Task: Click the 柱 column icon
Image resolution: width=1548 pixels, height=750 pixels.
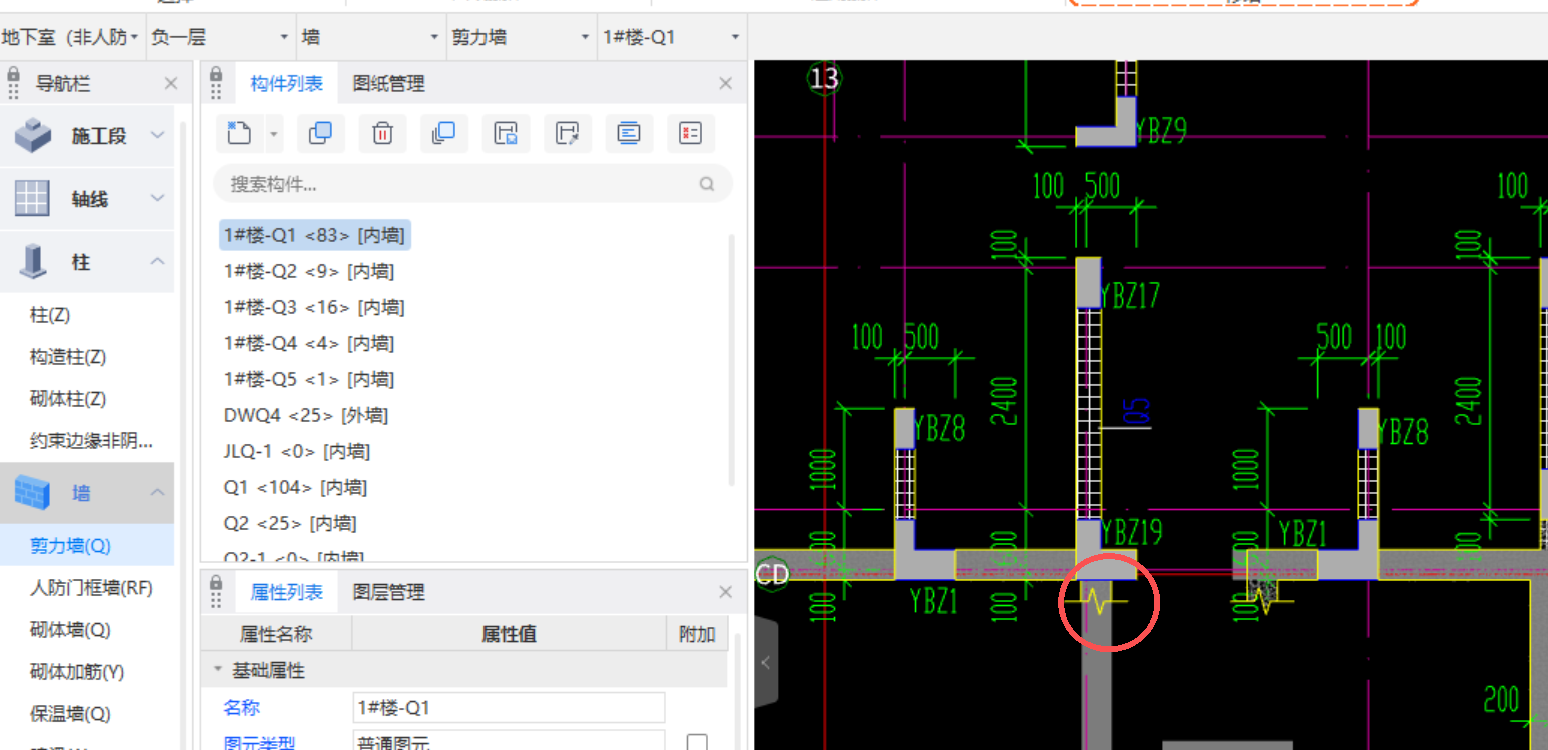Action: [x=33, y=262]
